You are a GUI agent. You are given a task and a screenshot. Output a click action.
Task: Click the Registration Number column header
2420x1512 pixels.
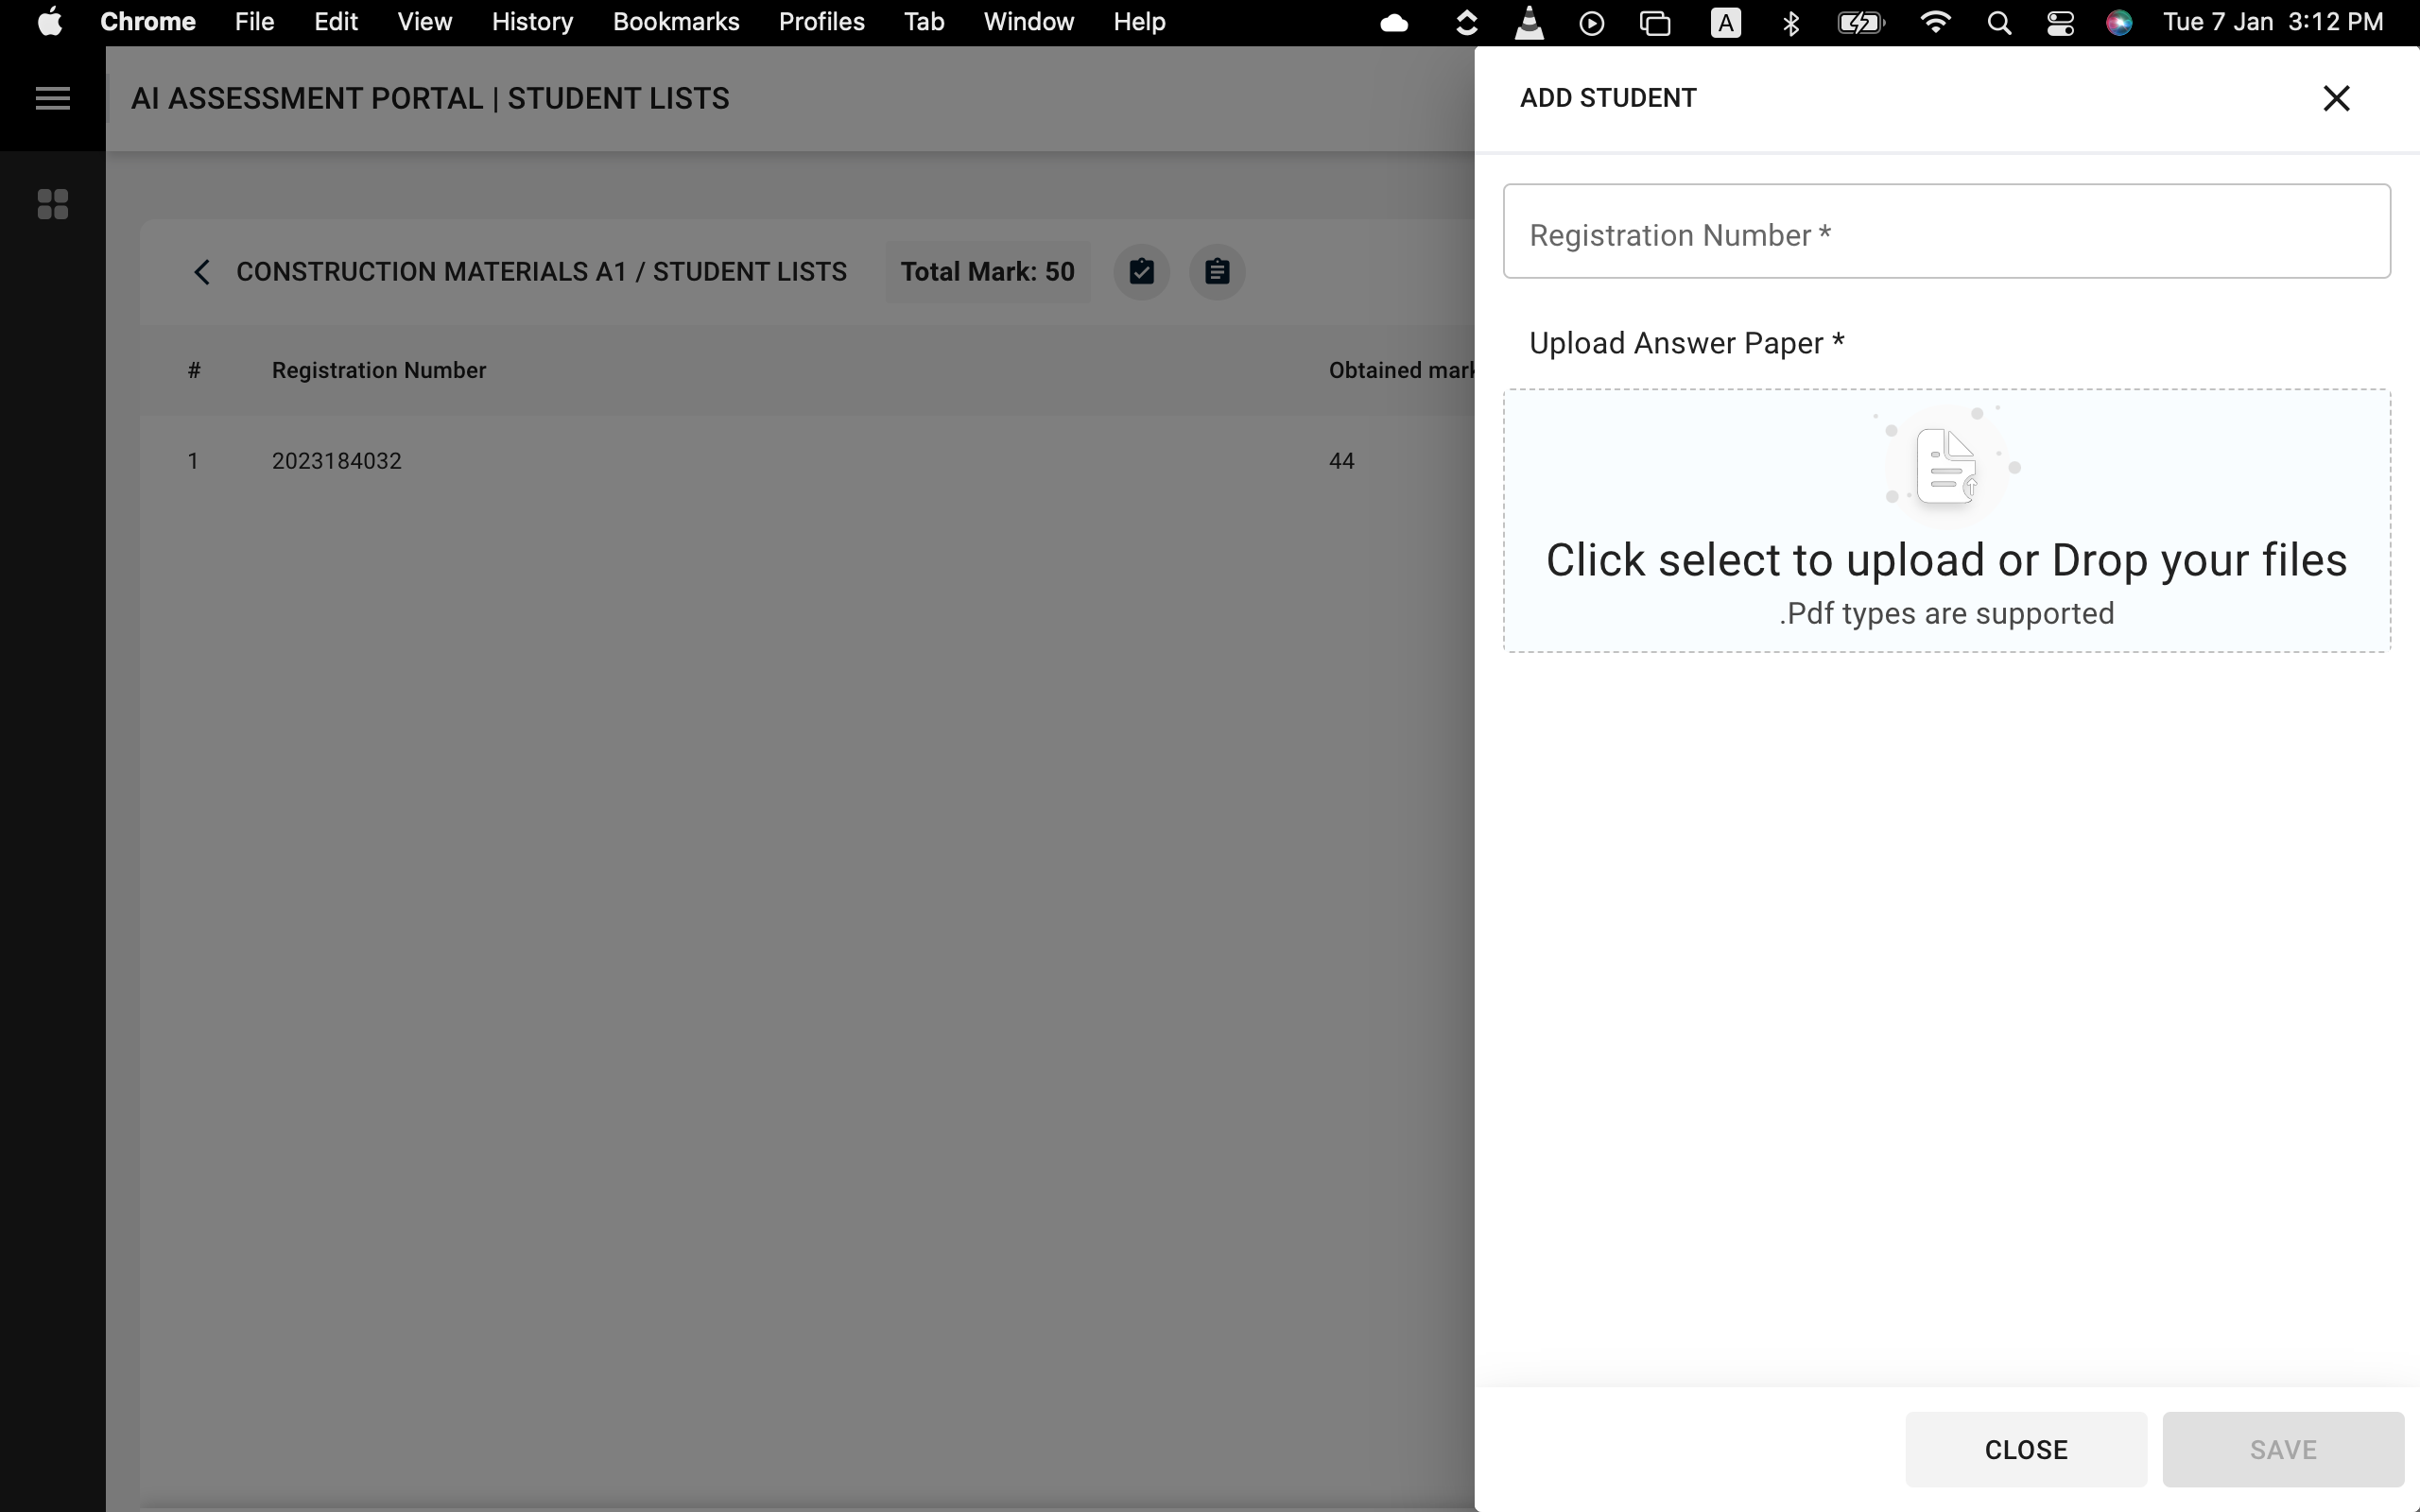click(379, 370)
